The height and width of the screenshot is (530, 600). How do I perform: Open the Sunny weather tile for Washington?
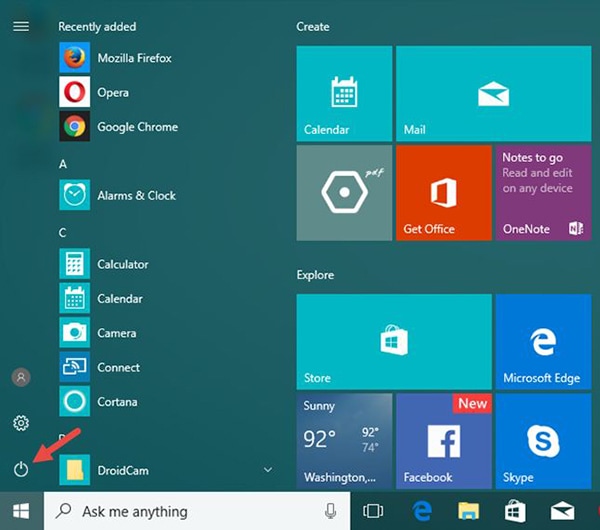(x=344, y=441)
